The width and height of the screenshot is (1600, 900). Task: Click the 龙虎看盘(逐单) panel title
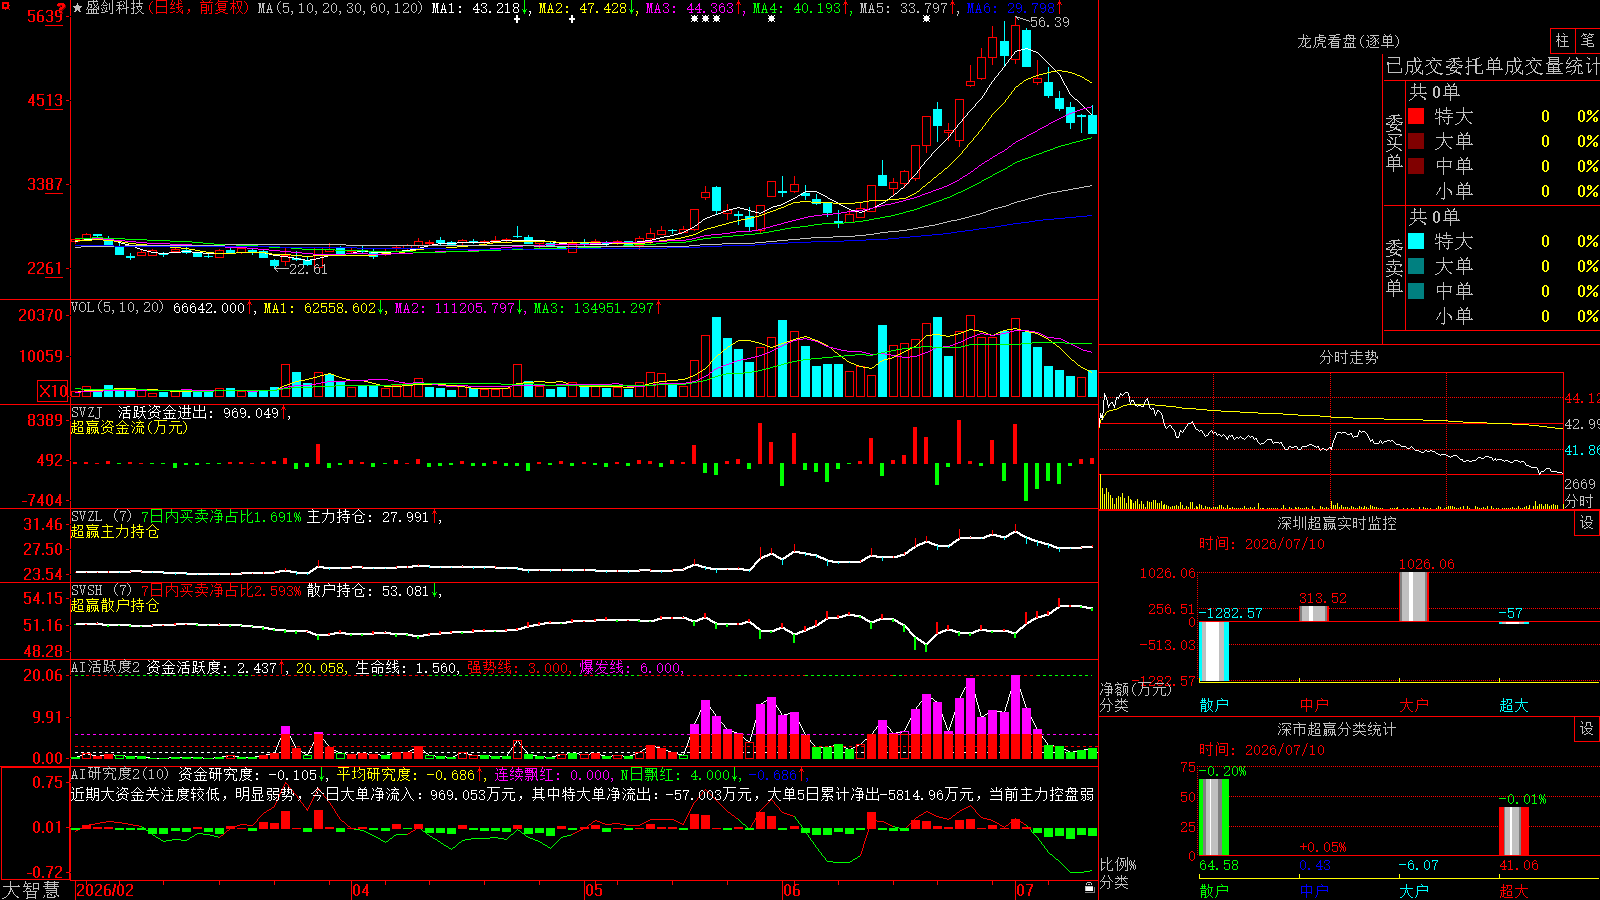1348,41
